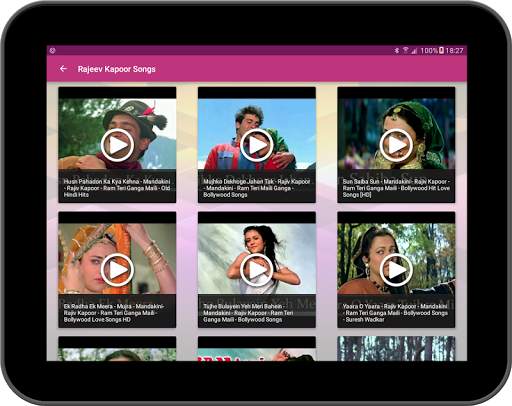This screenshot has height=406, width=512.
Task: Tap the cellular signal strength icon
Action: [414, 50]
